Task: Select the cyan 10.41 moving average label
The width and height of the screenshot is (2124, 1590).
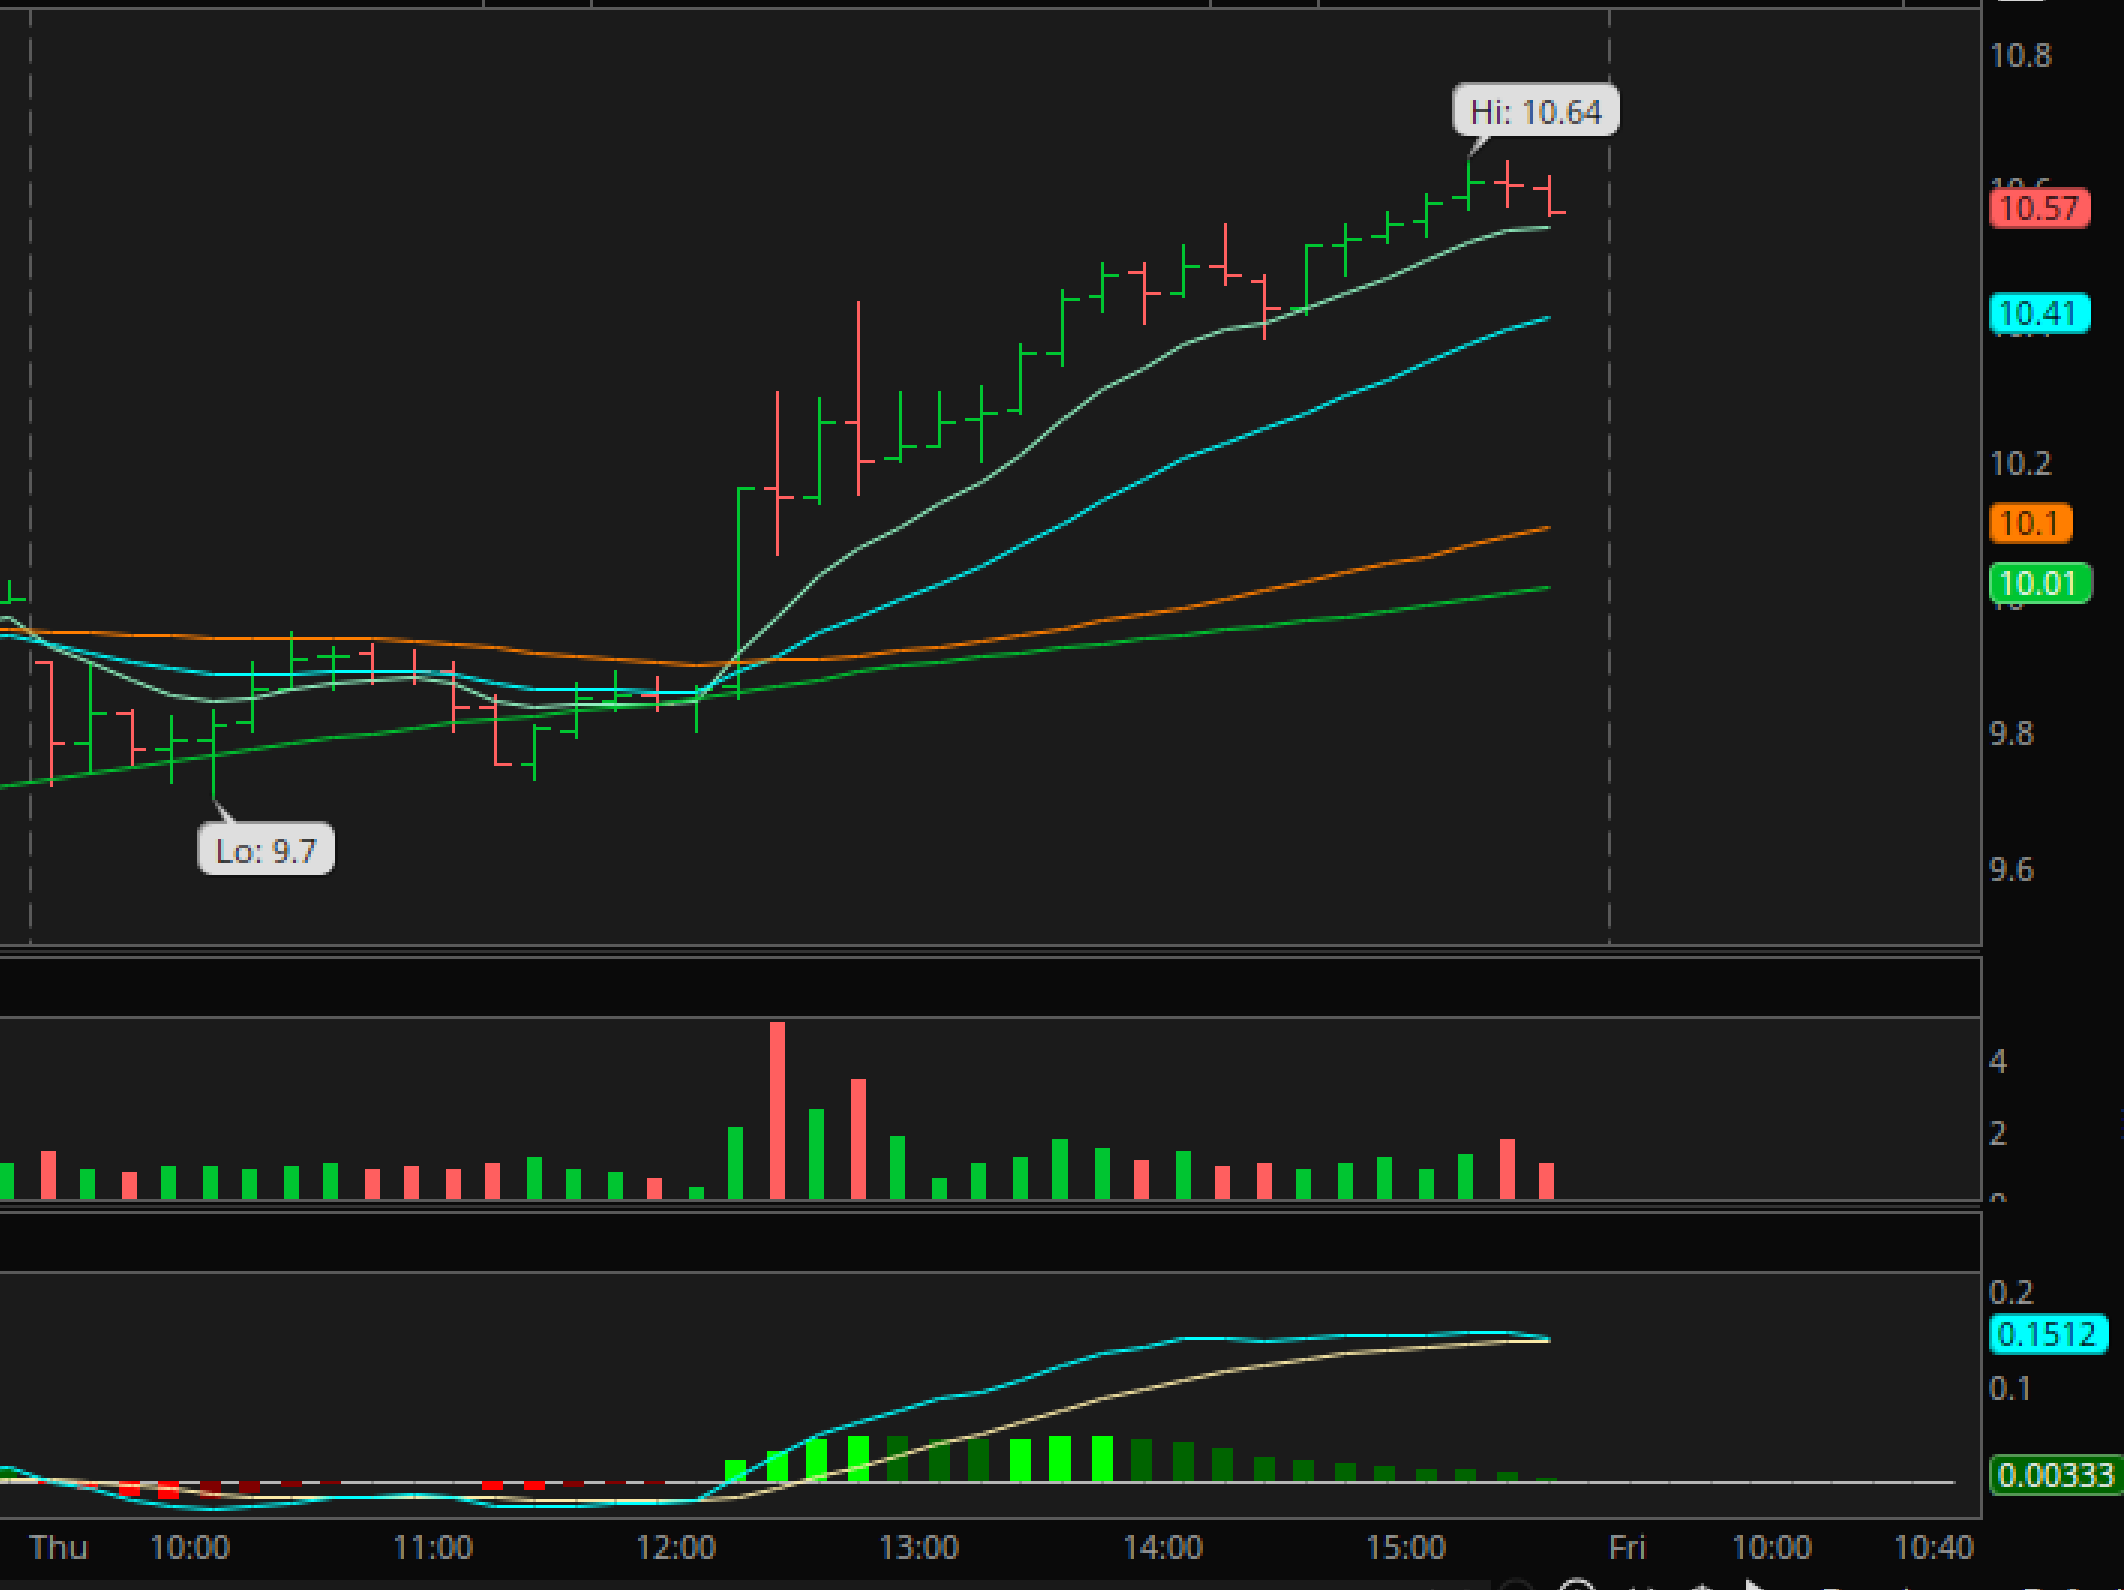Action: pyautogui.click(x=2039, y=313)
